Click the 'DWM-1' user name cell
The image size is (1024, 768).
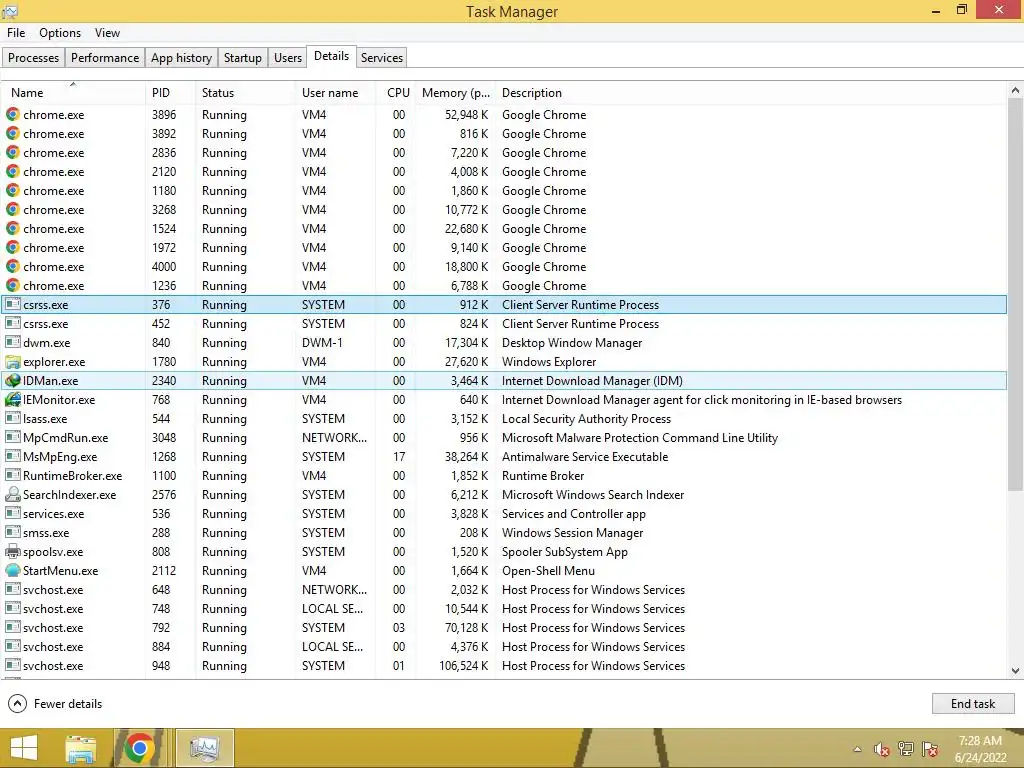323,342
